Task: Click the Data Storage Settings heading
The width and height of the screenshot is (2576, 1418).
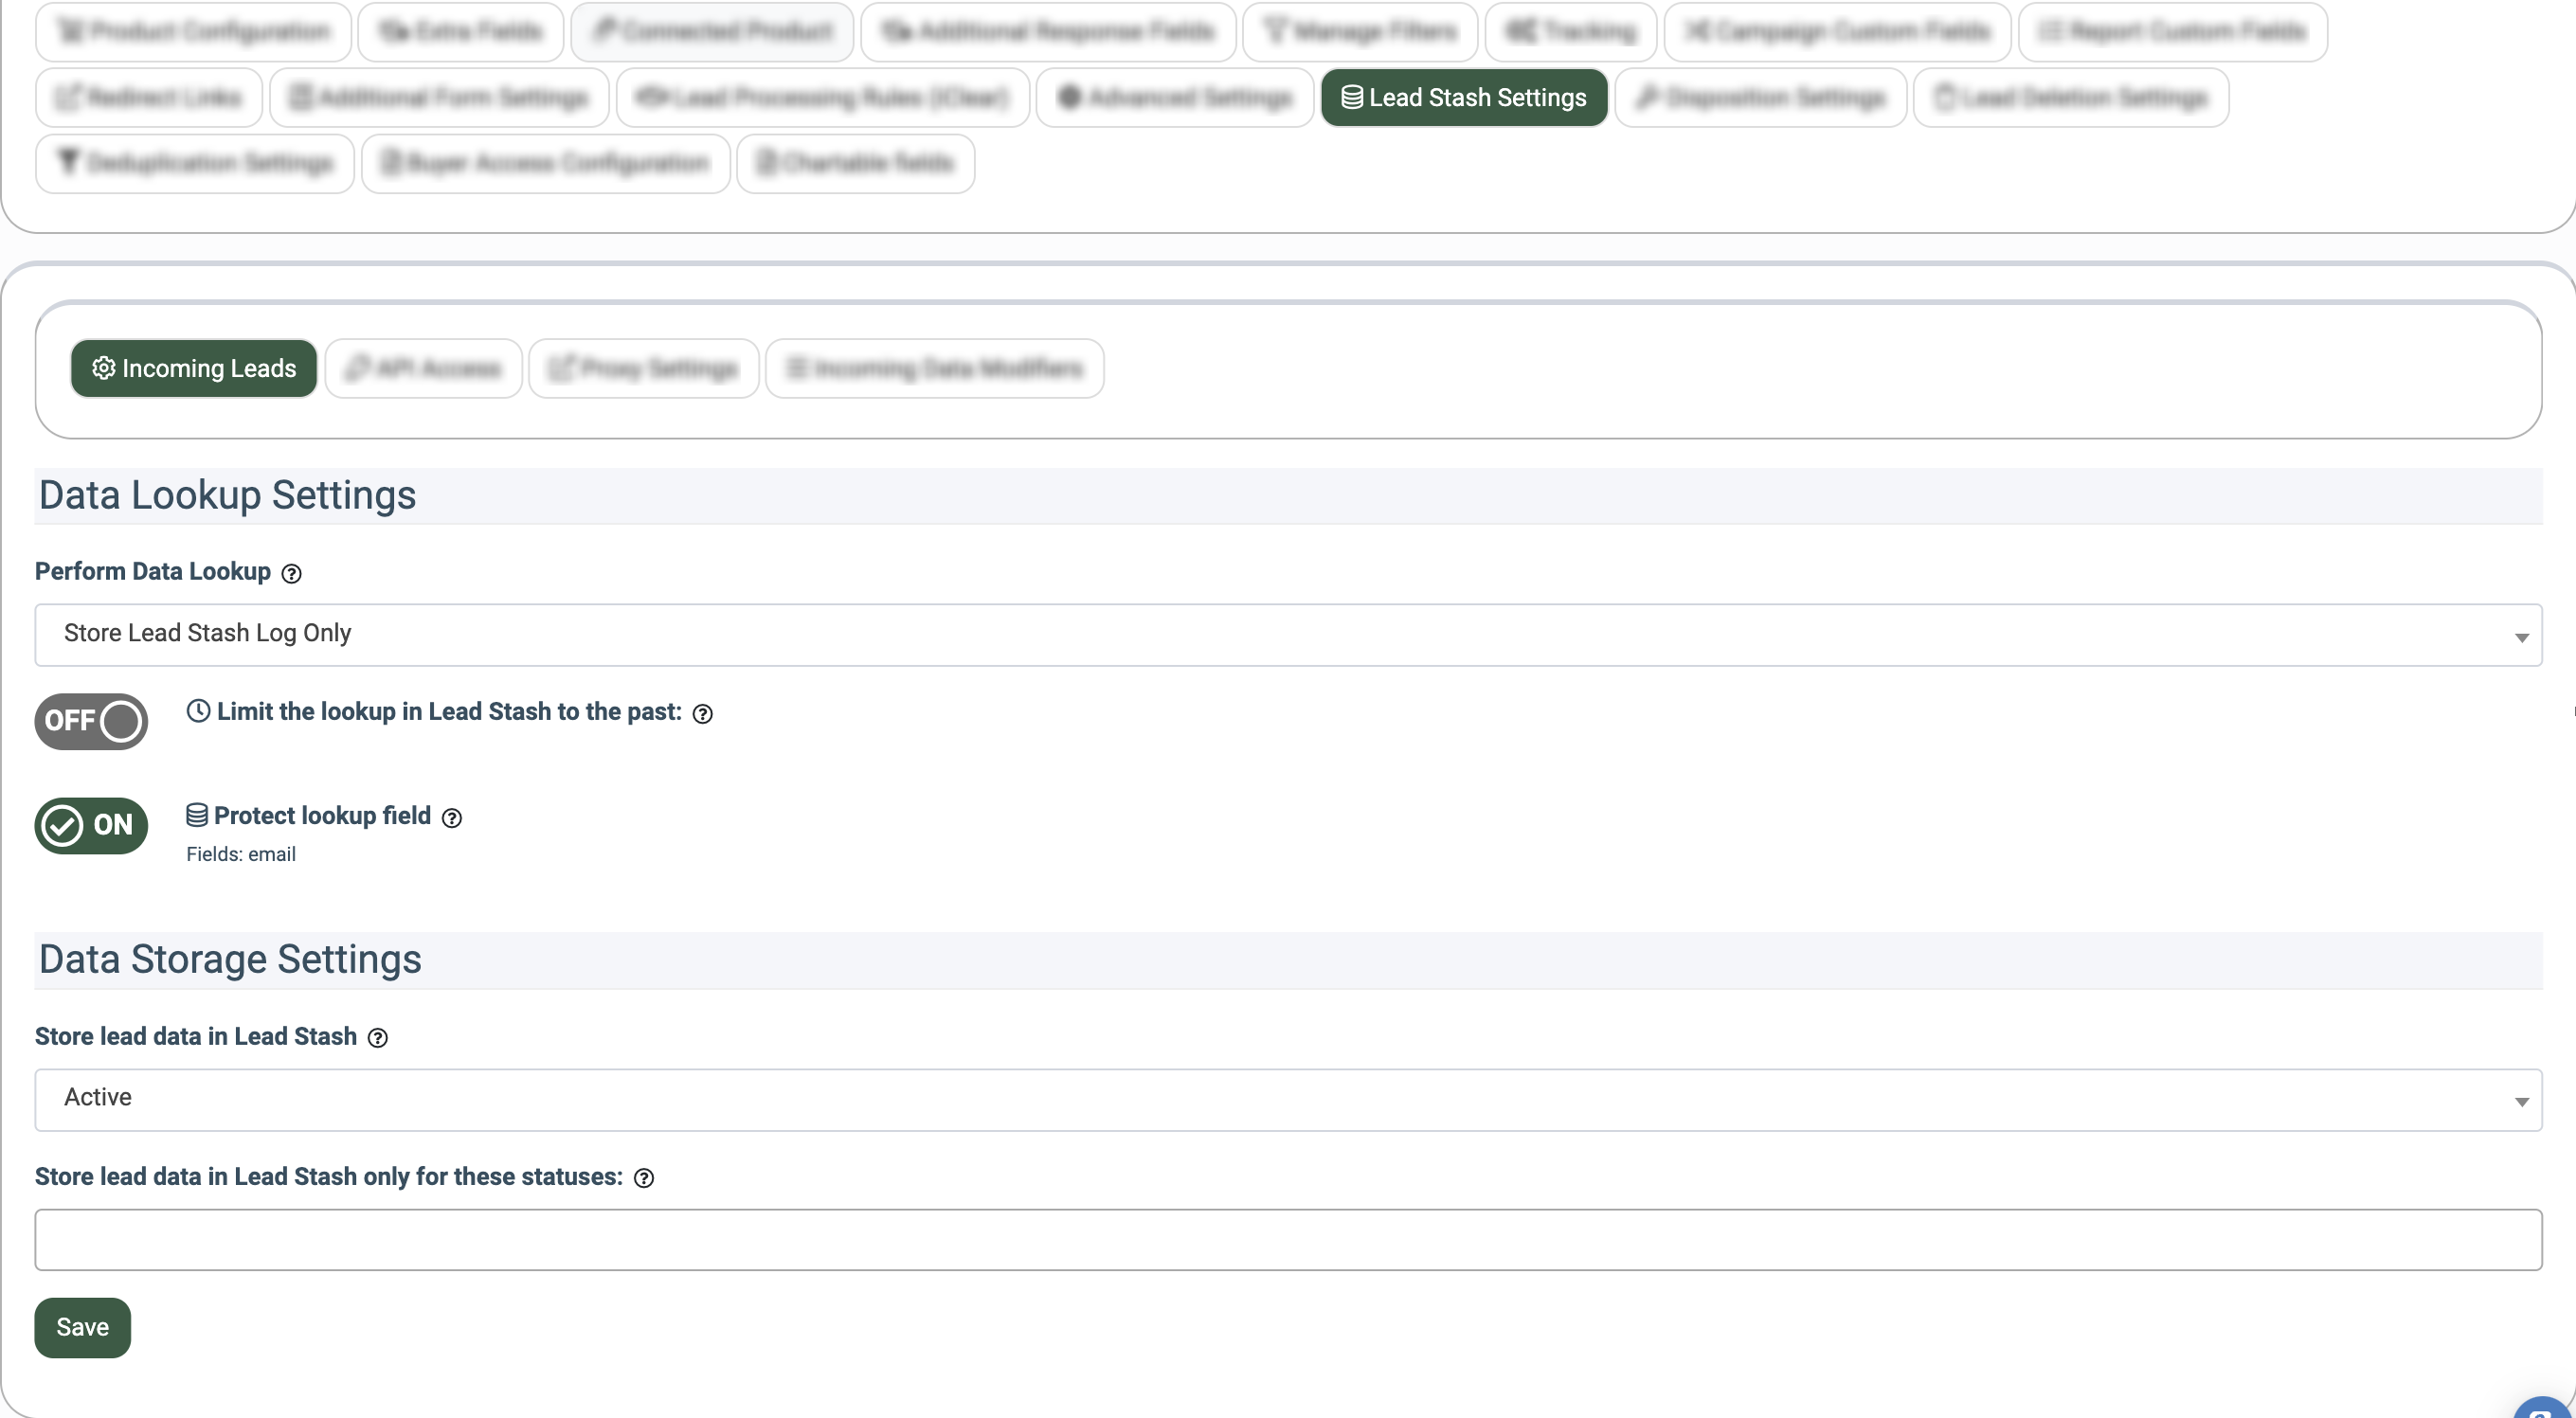Action: 230,960
